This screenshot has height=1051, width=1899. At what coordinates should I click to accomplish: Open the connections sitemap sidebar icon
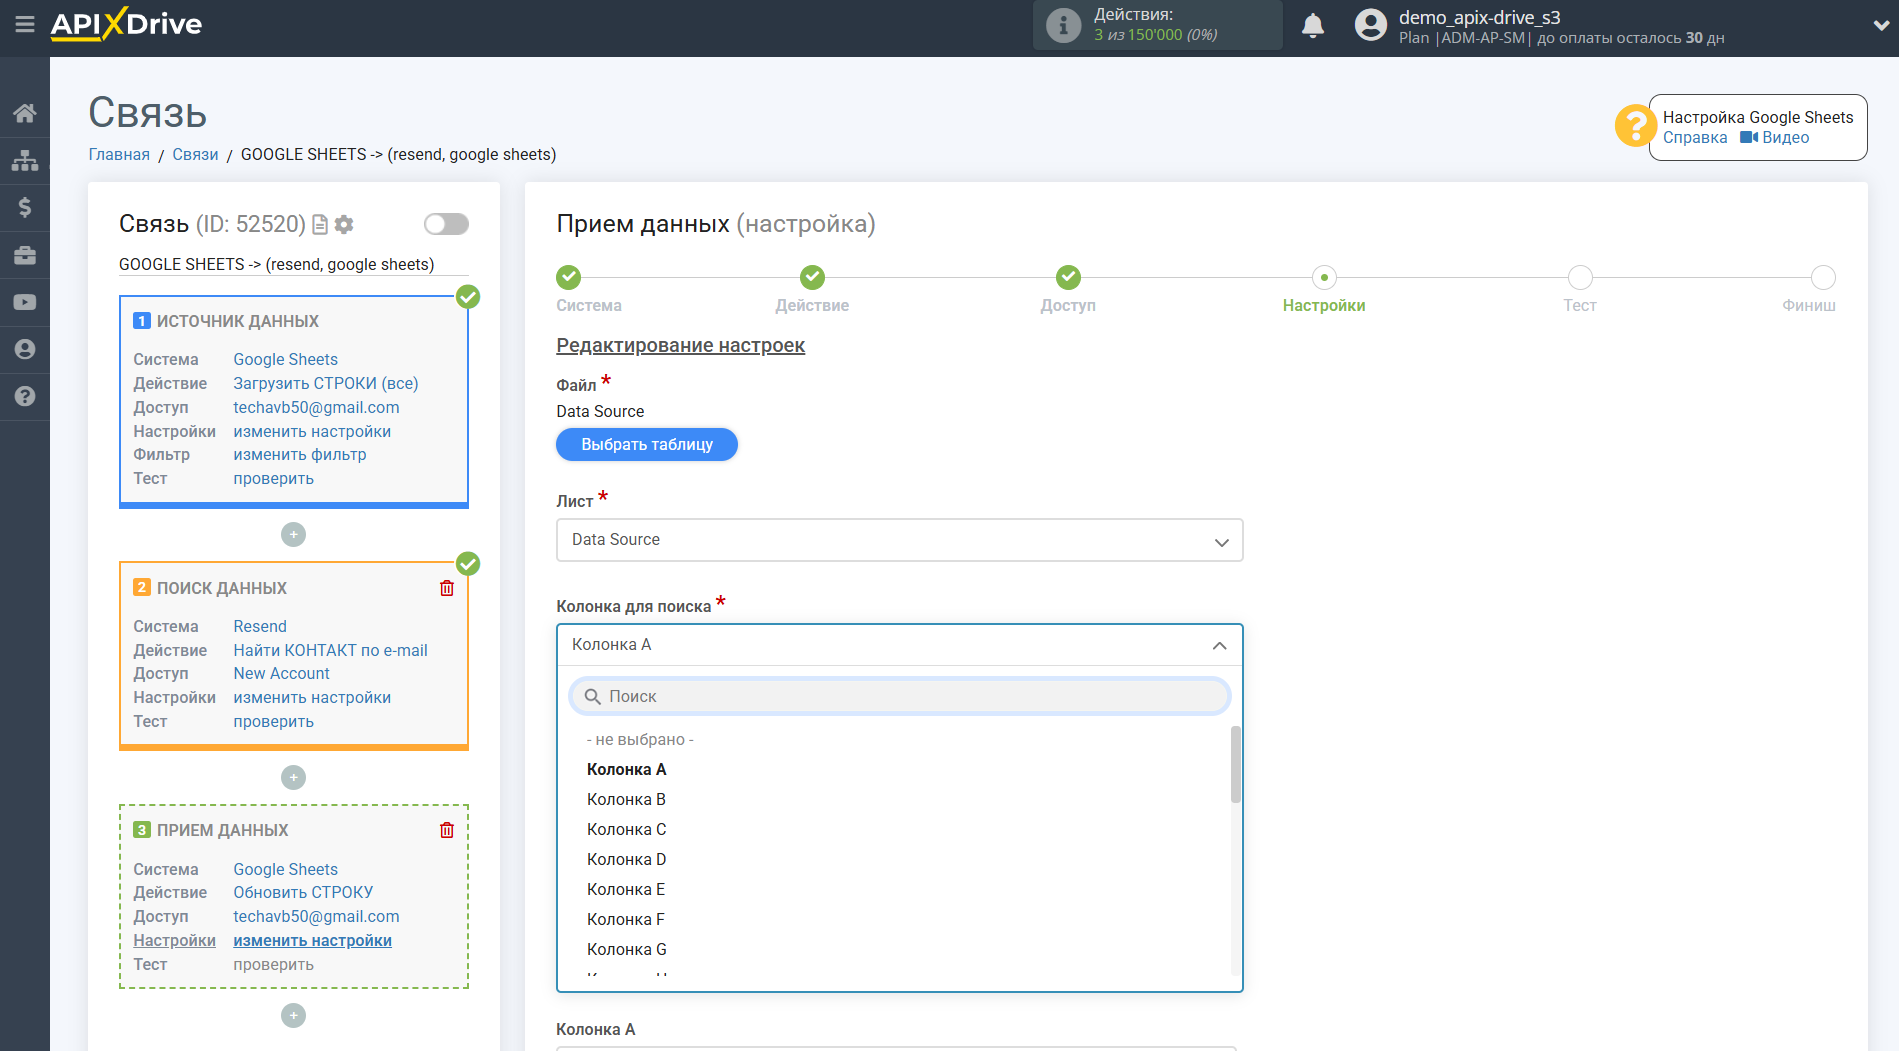[x=25, y=160]
